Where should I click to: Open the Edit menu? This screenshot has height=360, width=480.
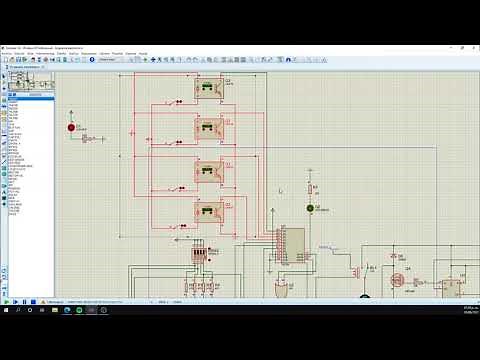pyautogui.click(x=19, y=53)
